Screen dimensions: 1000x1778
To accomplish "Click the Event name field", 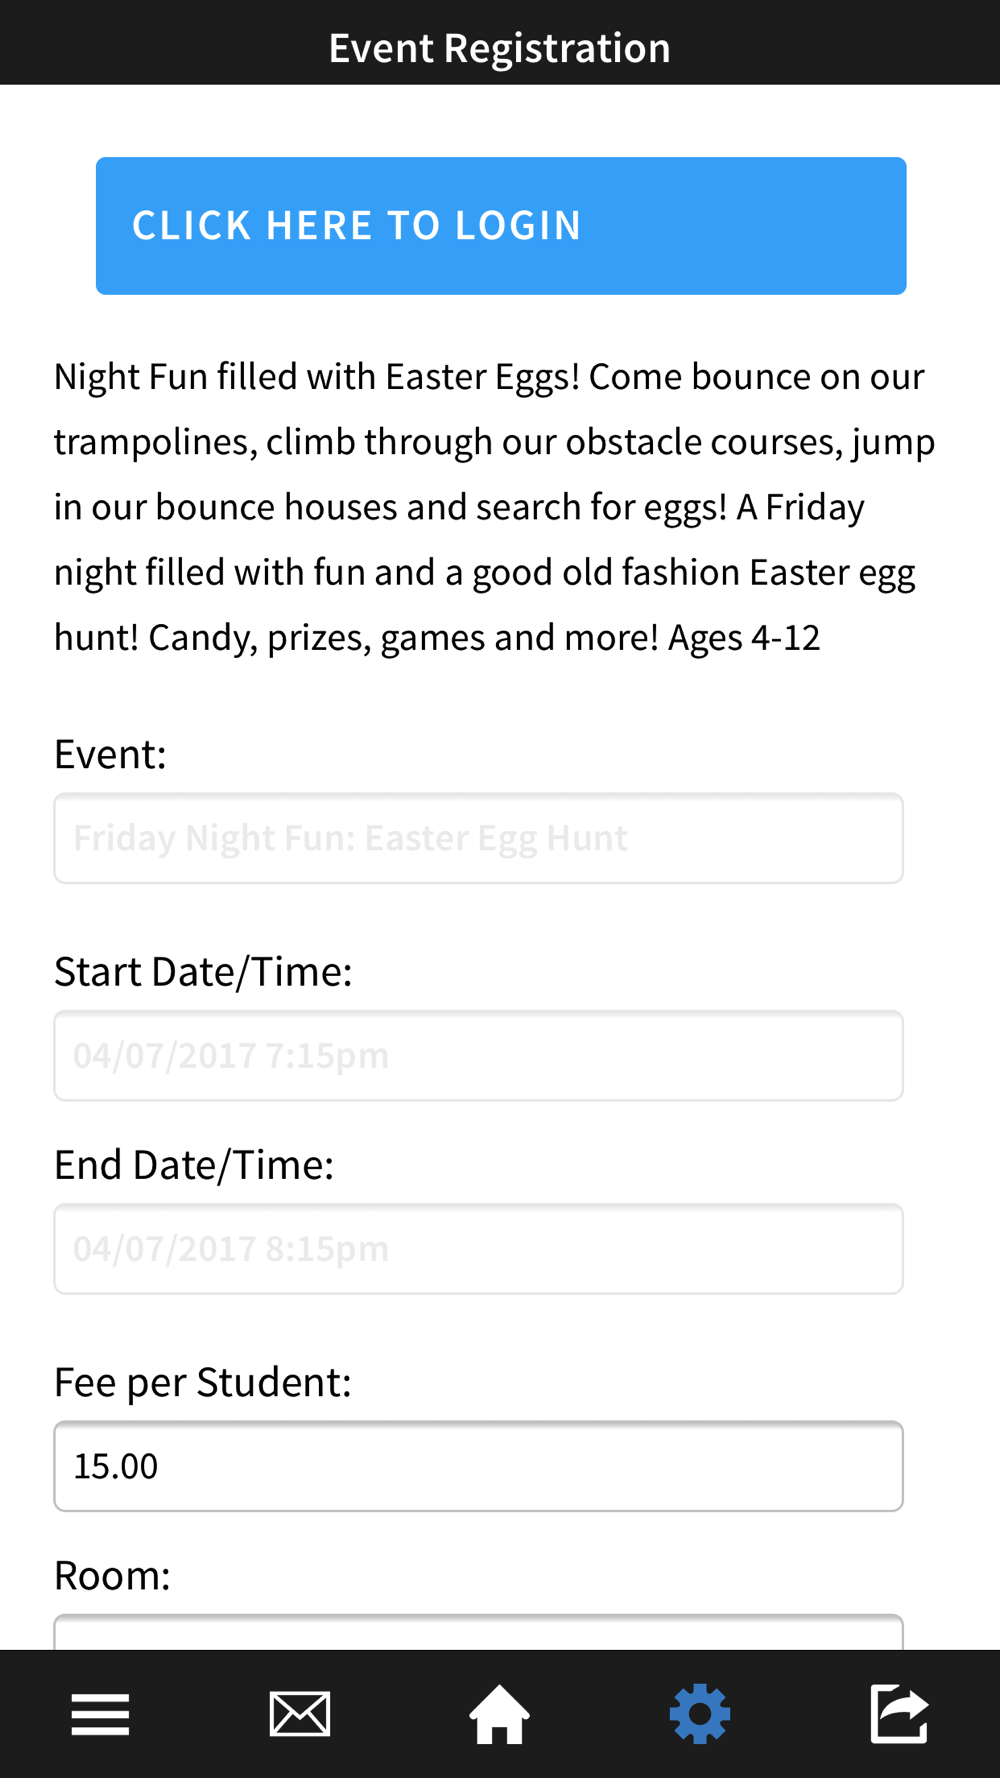I will click(x=478, y=838).
